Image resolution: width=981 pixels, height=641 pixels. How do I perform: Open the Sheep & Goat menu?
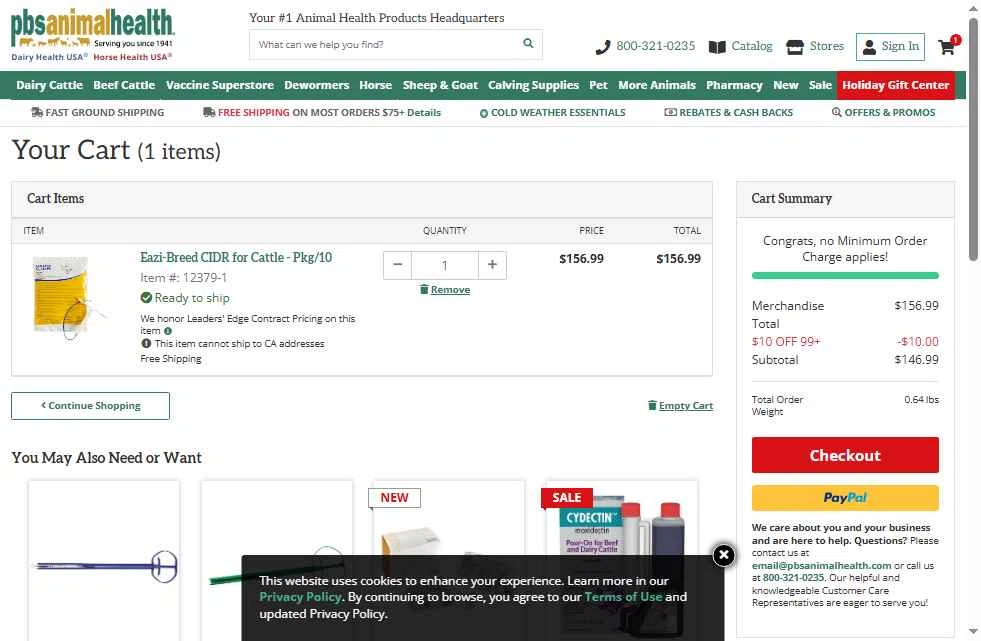(440, 85)
